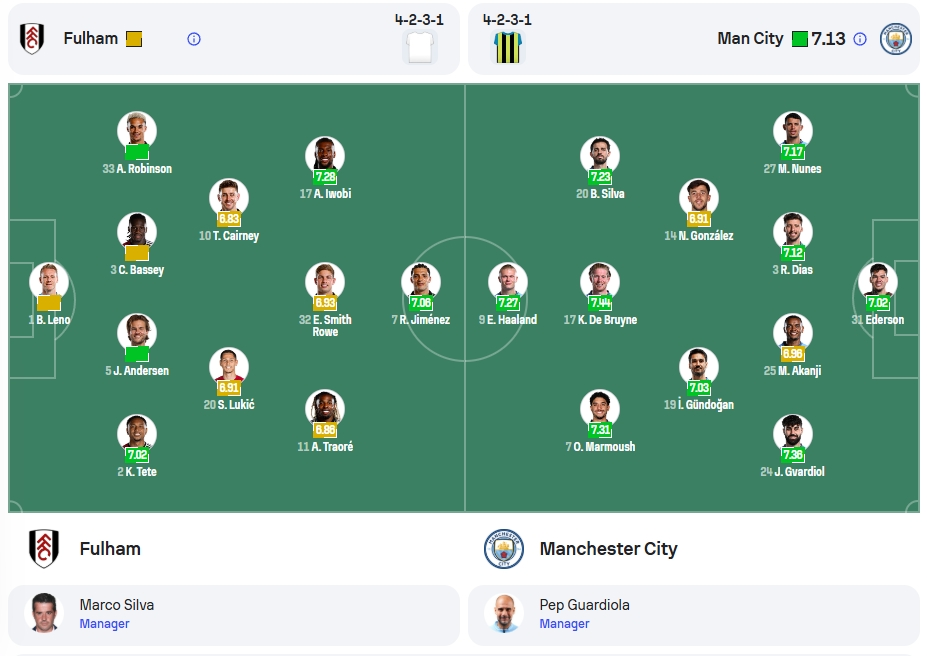The width and height of the screenshot is (927, 656).
Task: Select Ederson goalkeeper portrait
Action: [x=878, y=281]
